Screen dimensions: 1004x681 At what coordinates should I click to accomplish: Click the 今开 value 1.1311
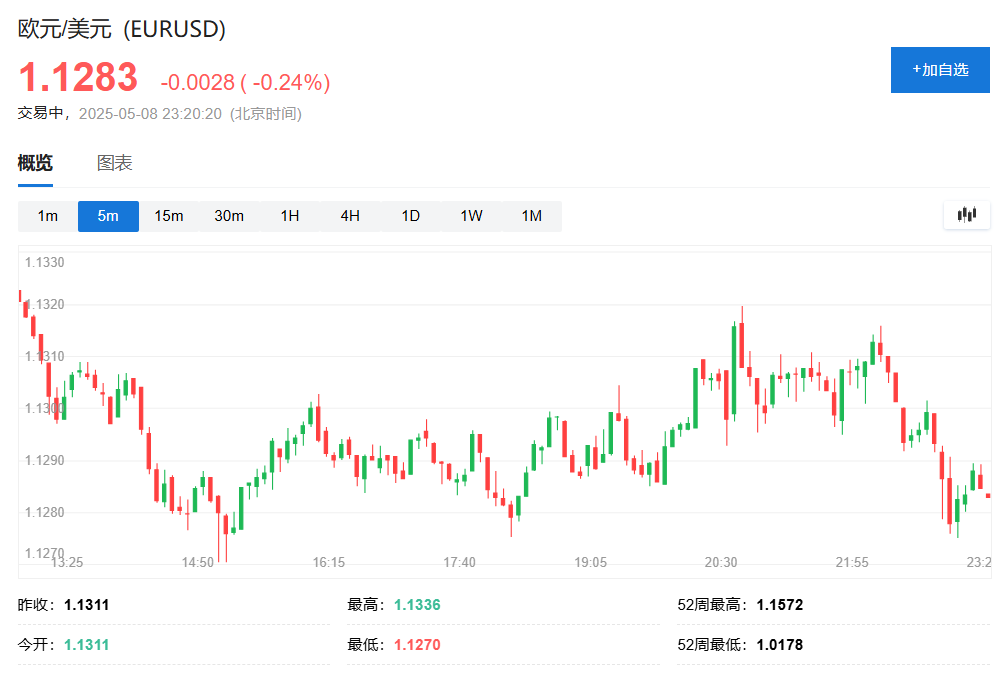point(86,645)
